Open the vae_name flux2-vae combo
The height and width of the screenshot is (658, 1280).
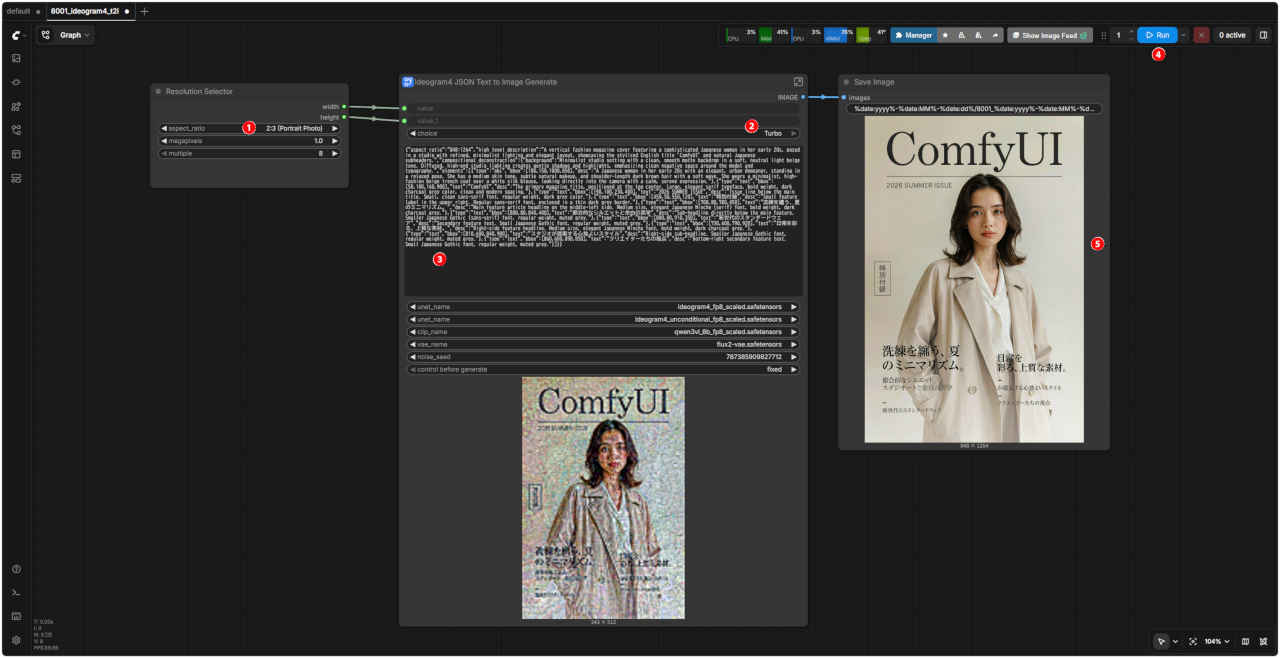(x=603, y=344)
